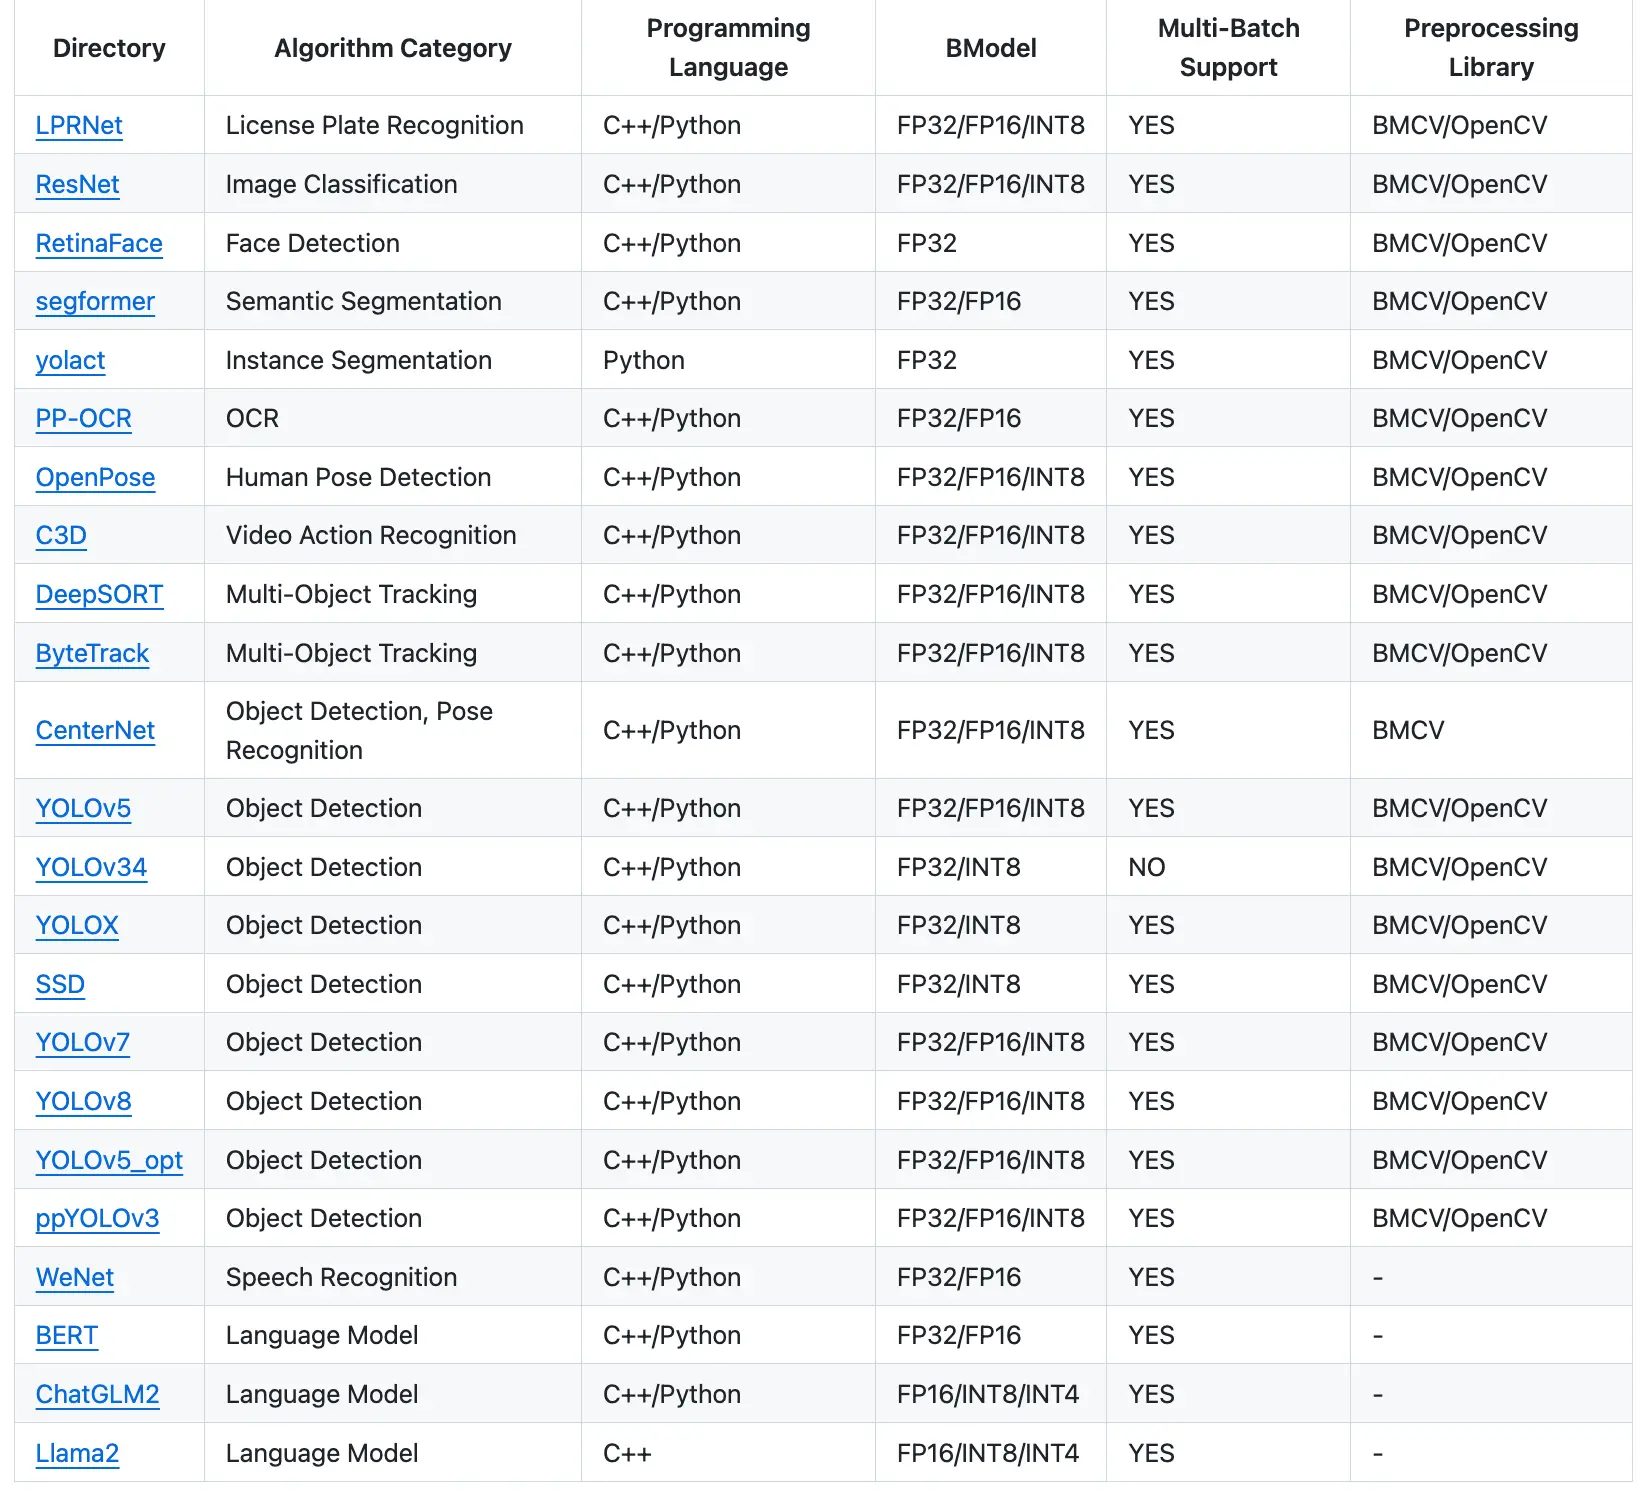The image size is (1638, 1498).
Task: Select the 'Directory' column header
Action: coord(109,48)
